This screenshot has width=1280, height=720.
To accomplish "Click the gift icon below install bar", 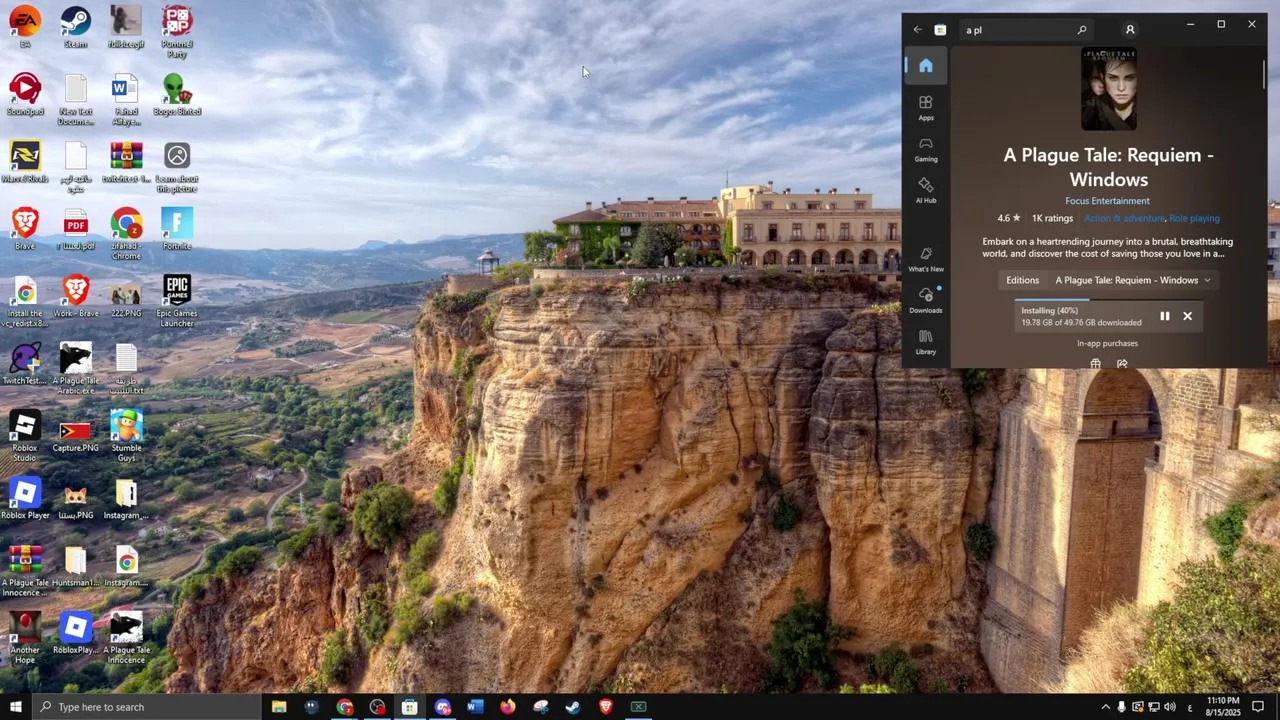I will click(1095, 363).
